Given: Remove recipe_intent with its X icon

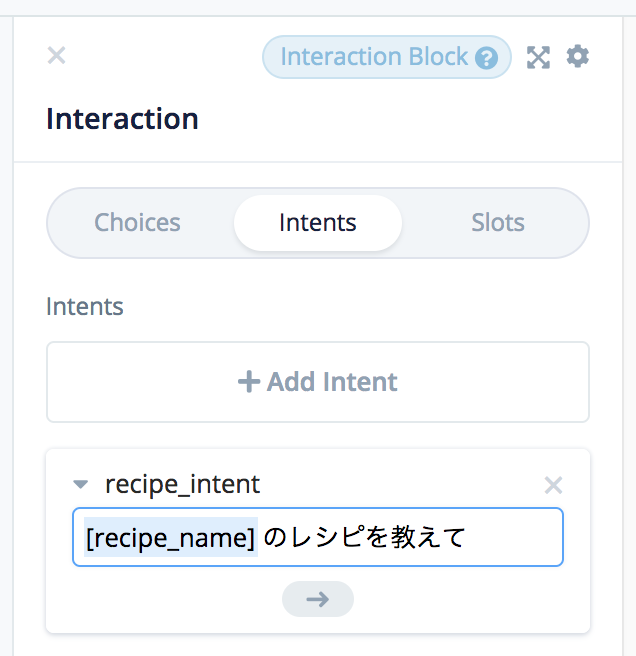Looking at the screenshot, I should (x=553, y=486).
